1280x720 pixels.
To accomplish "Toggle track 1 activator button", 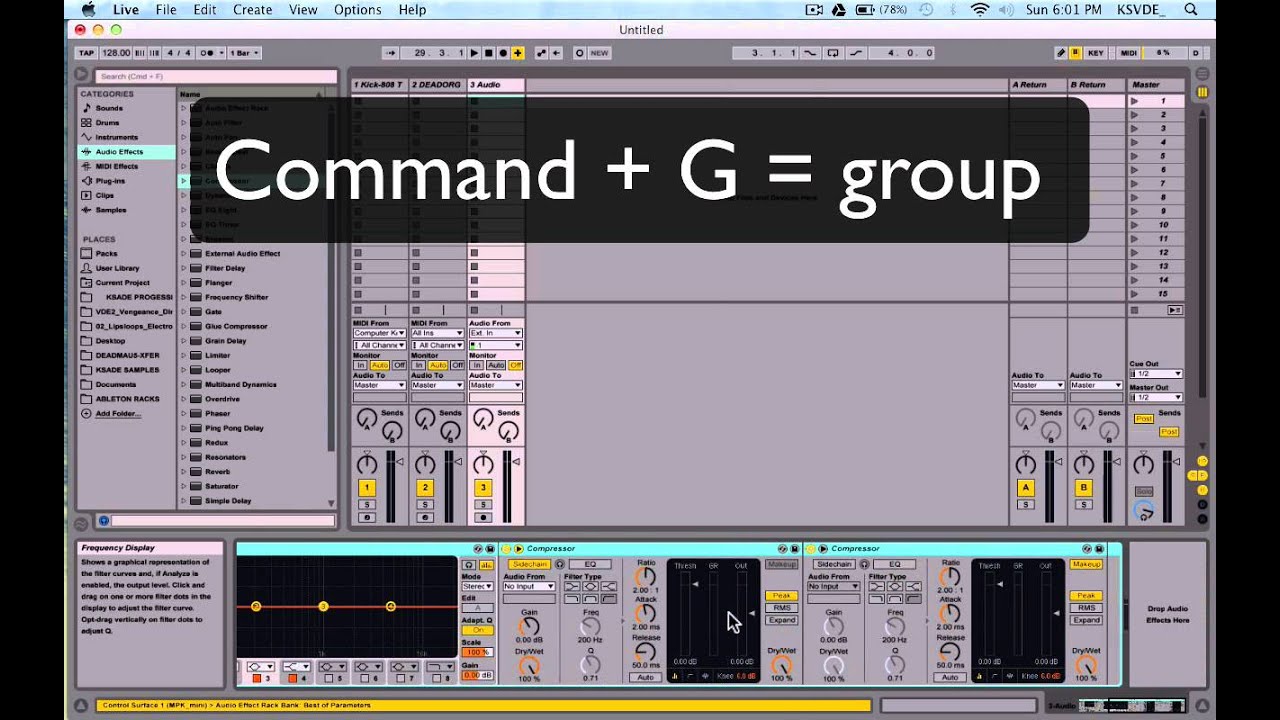I will (367, 488).
